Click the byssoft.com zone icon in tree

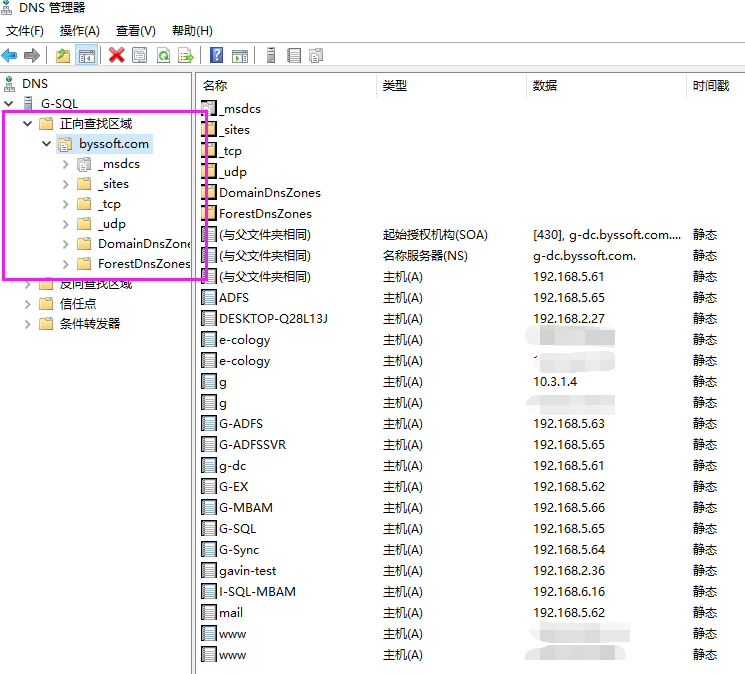pyautogui.click(x=65, y=144)
